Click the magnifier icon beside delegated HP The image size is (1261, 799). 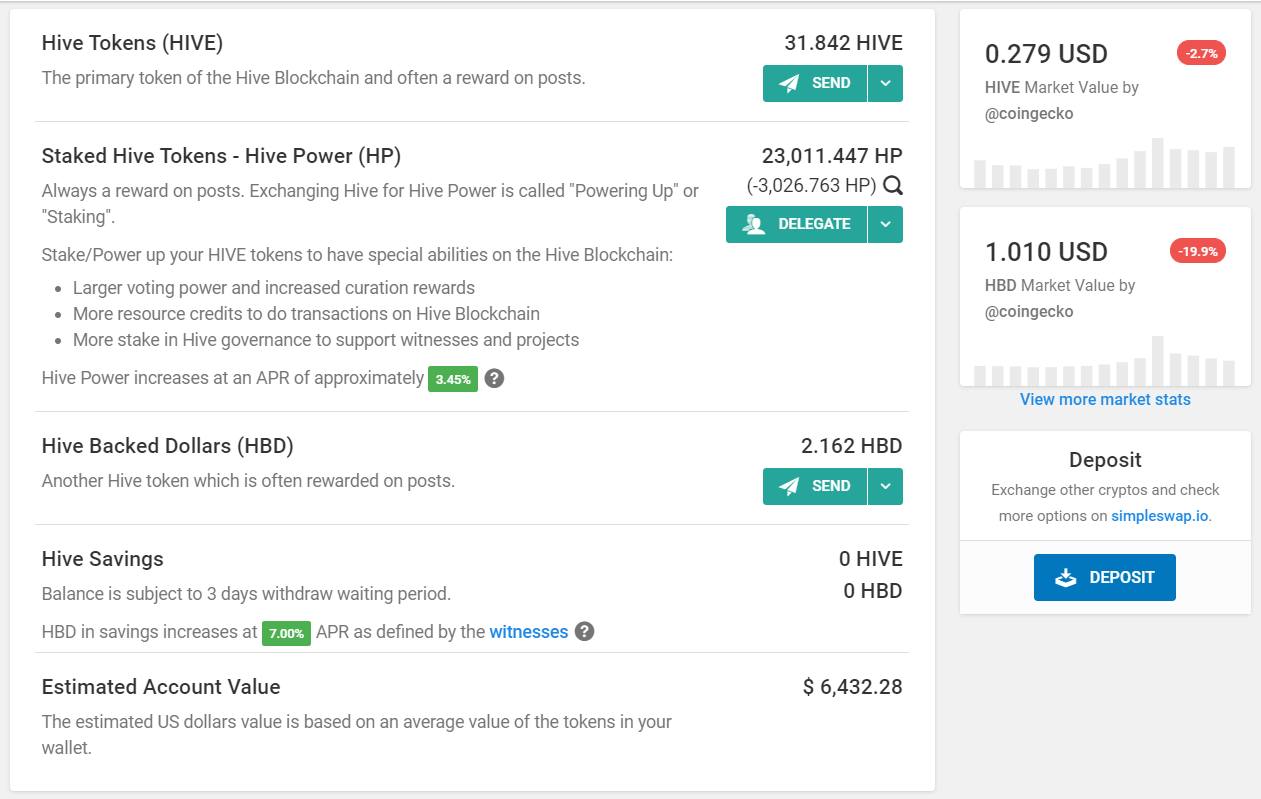click(x=893, y=186)
